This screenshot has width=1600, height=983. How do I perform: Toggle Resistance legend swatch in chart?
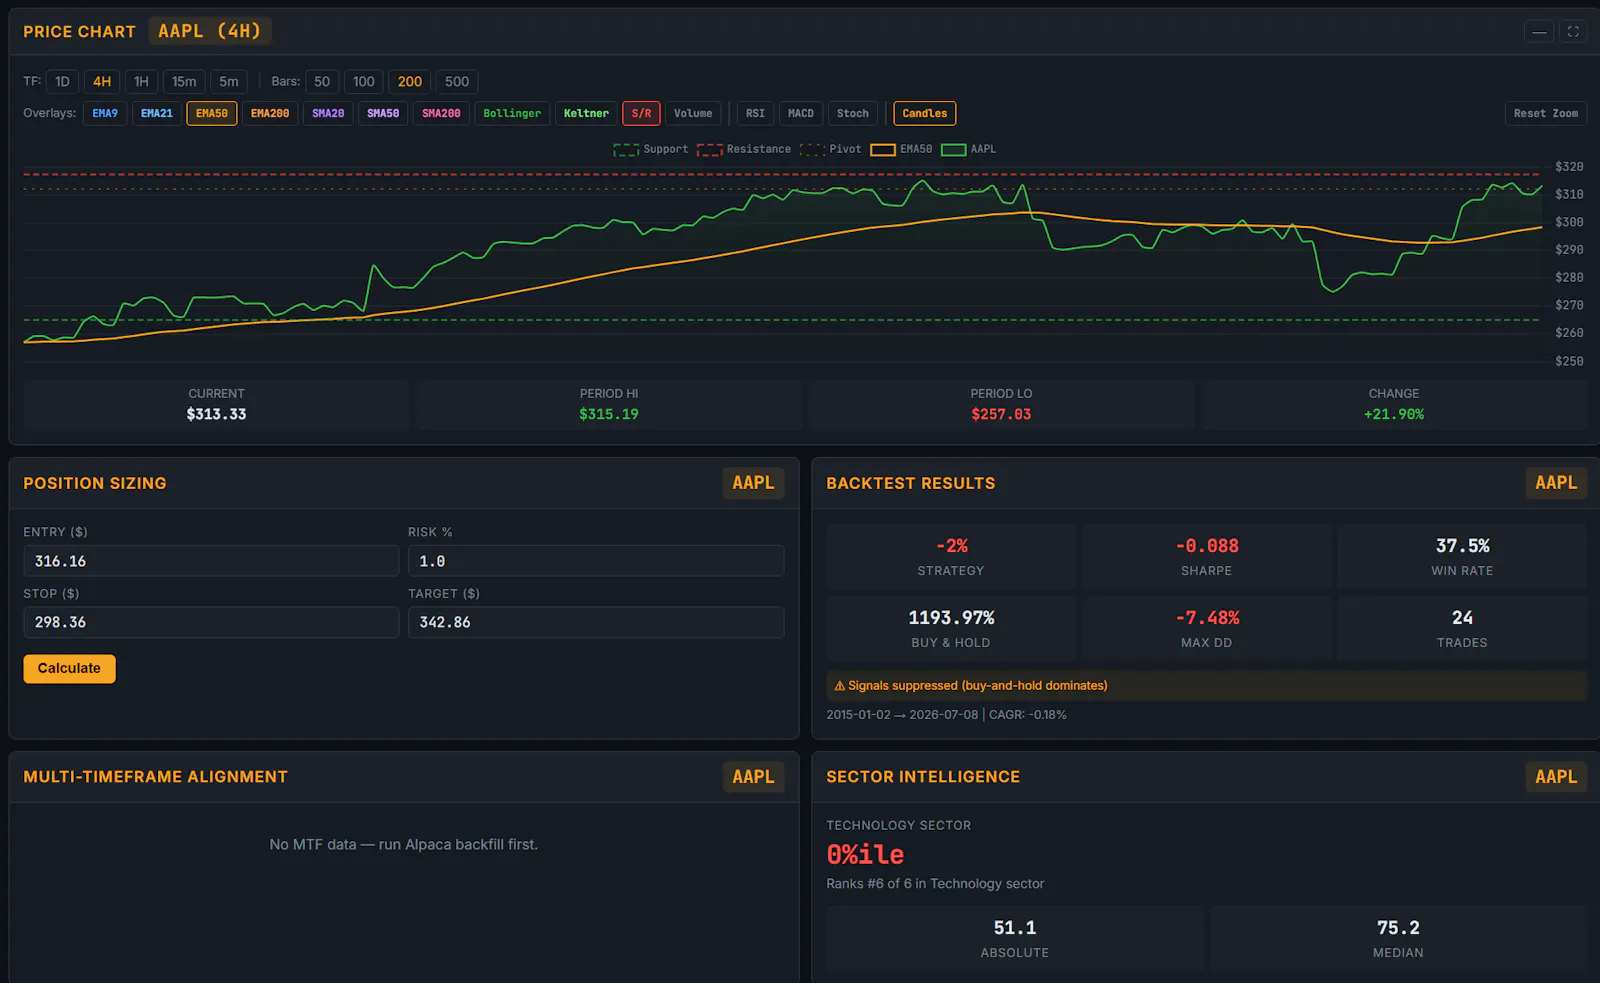pyautogui.click(x=710, y=150)
